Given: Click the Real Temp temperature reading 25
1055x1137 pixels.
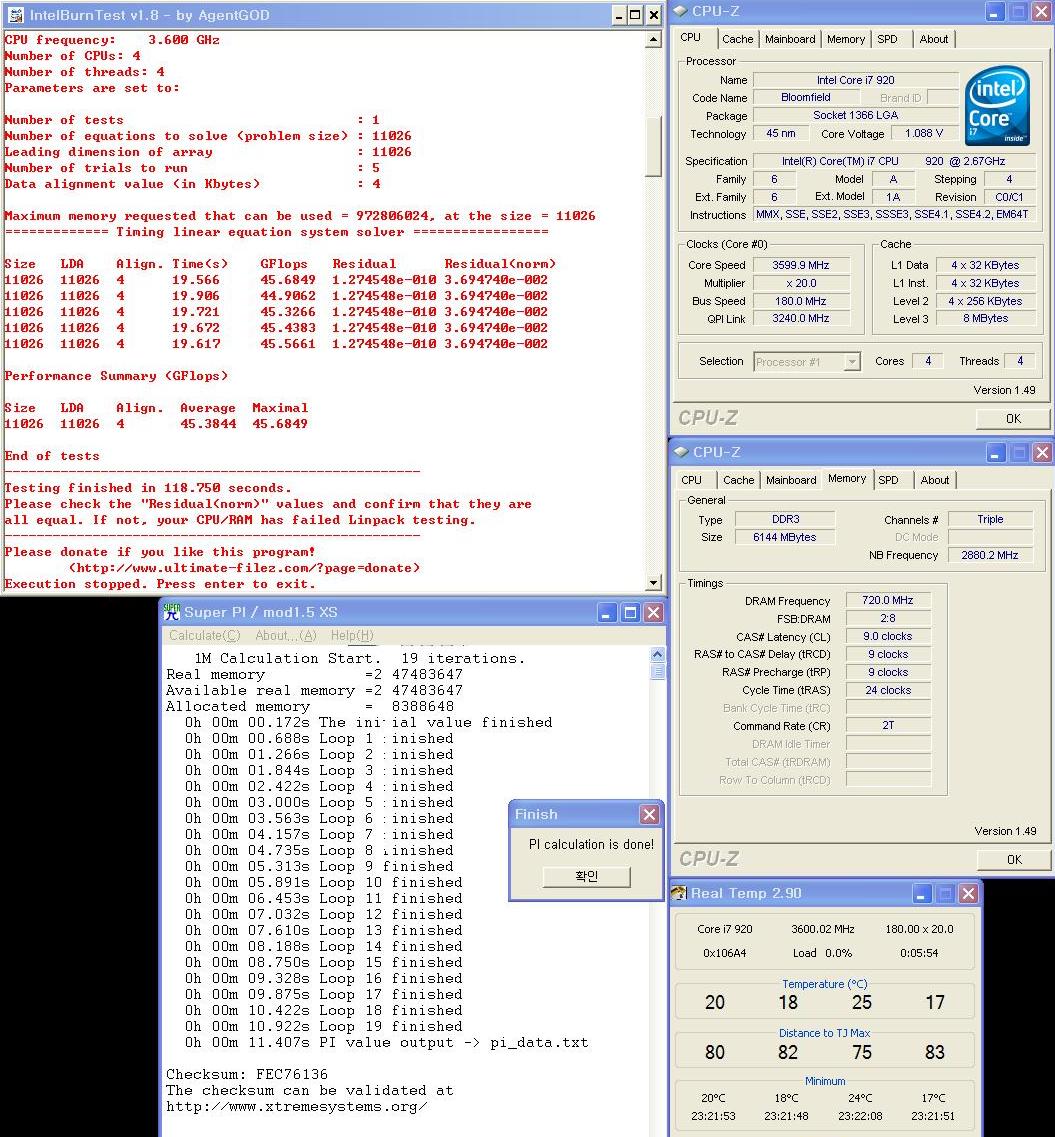Looking at the screenshot, I should click(x=861, y=1002).
